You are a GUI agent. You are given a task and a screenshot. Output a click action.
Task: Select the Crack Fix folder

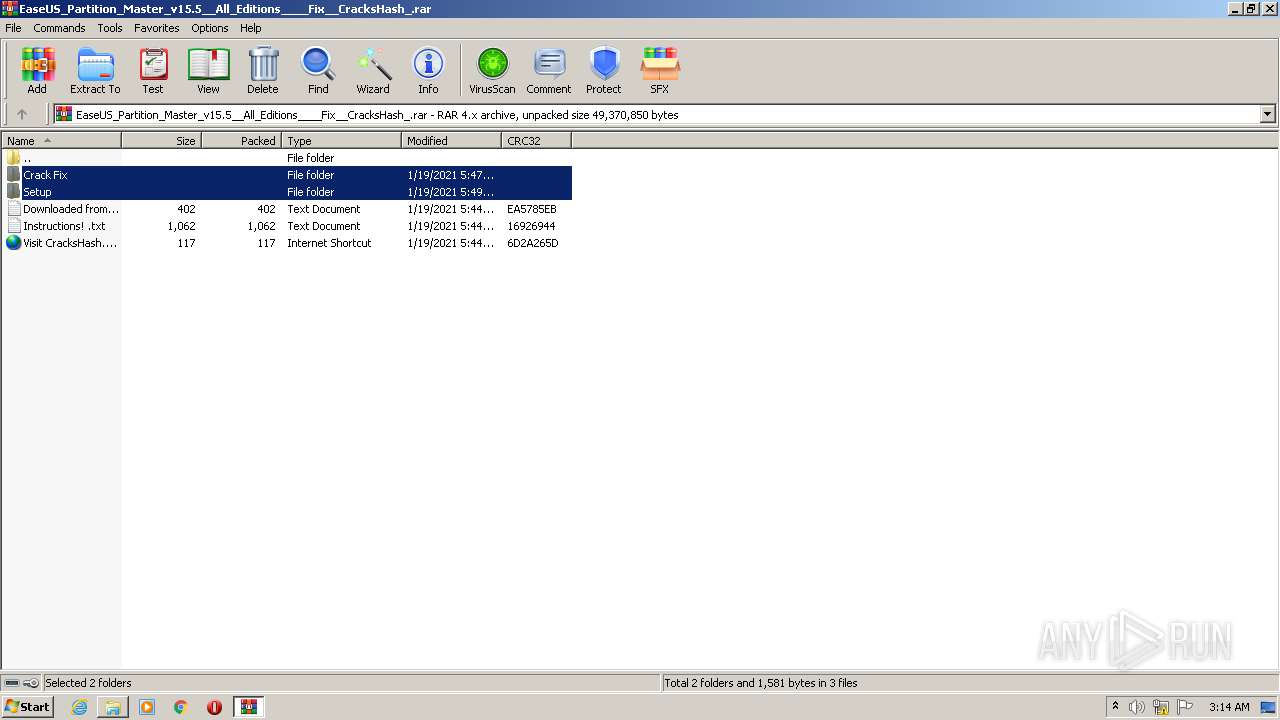click(287, 175)
